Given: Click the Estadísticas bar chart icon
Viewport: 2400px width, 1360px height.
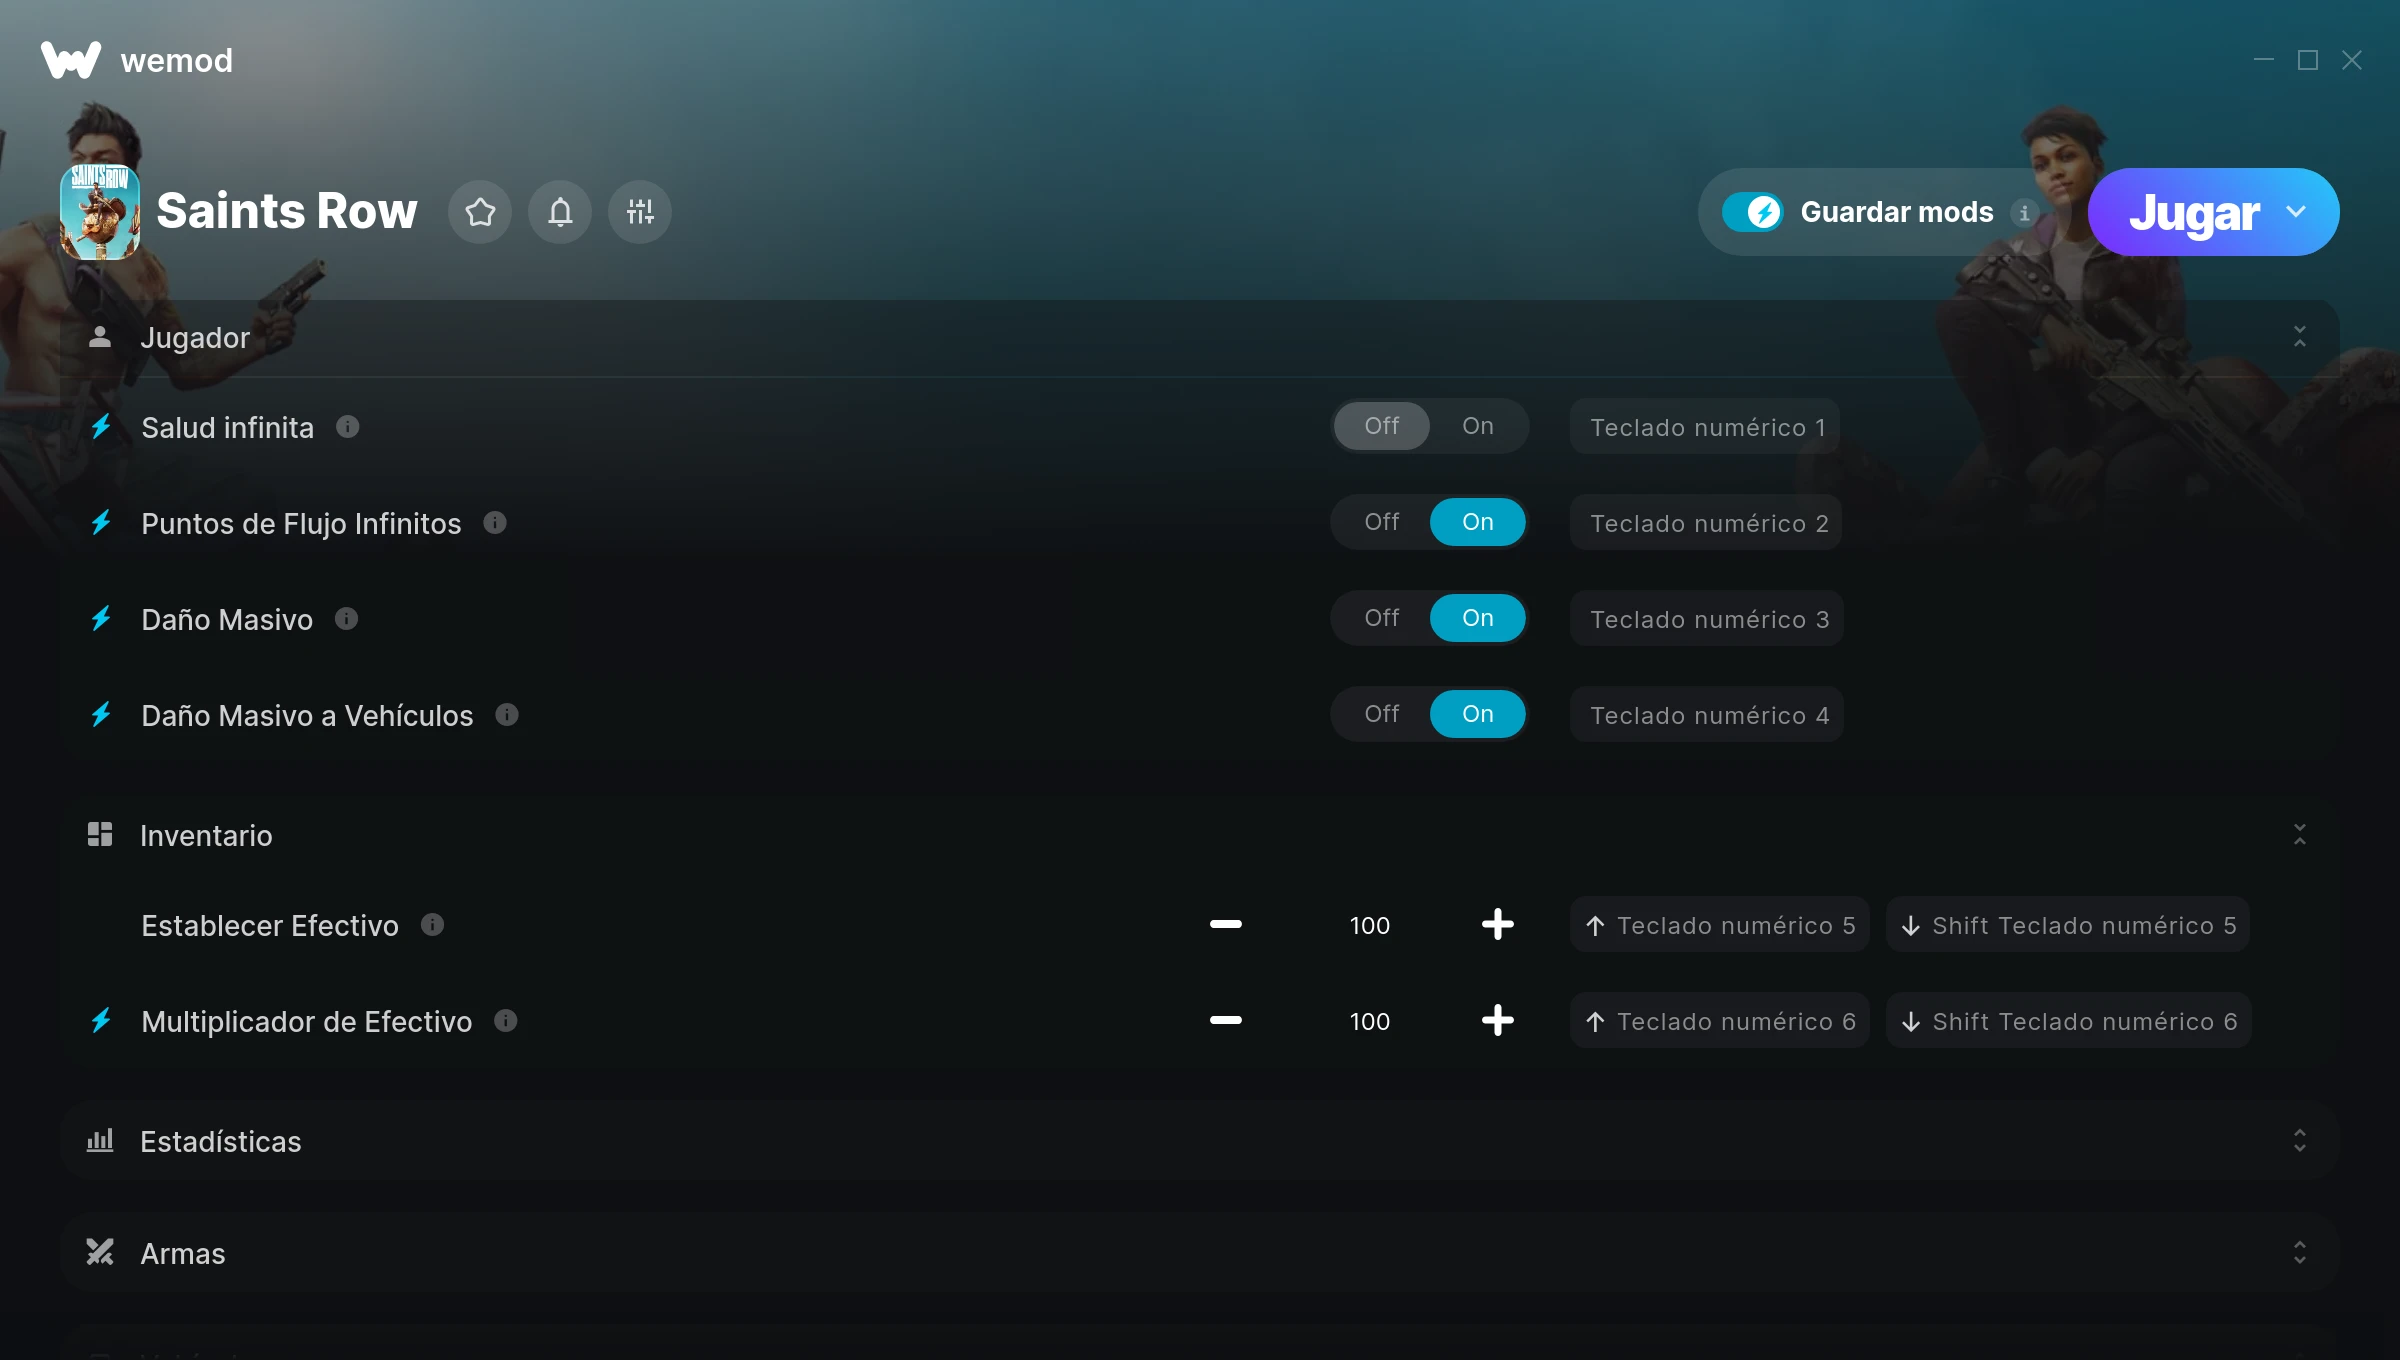Looking at the screenshot, I should coord(100,1141).
